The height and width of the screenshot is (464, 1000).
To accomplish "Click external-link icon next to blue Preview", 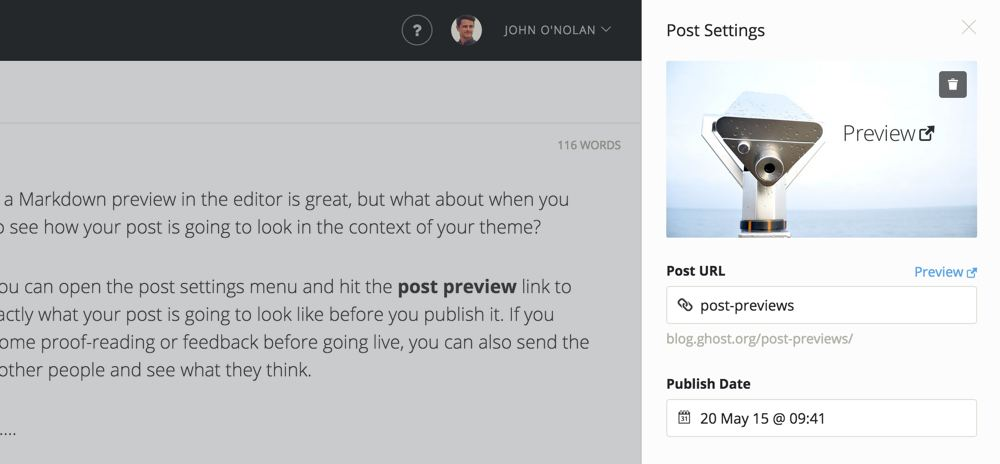I will tap(971, 273).
